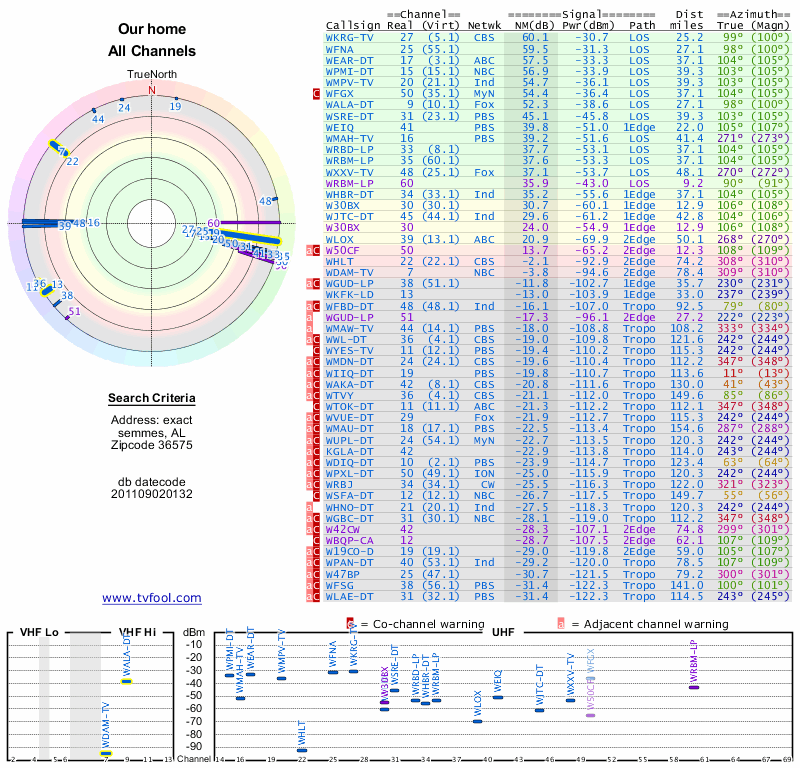Click the purple channel 60 bar on the radar
Screen dimensions: 800x768
[x=251, y=222]
